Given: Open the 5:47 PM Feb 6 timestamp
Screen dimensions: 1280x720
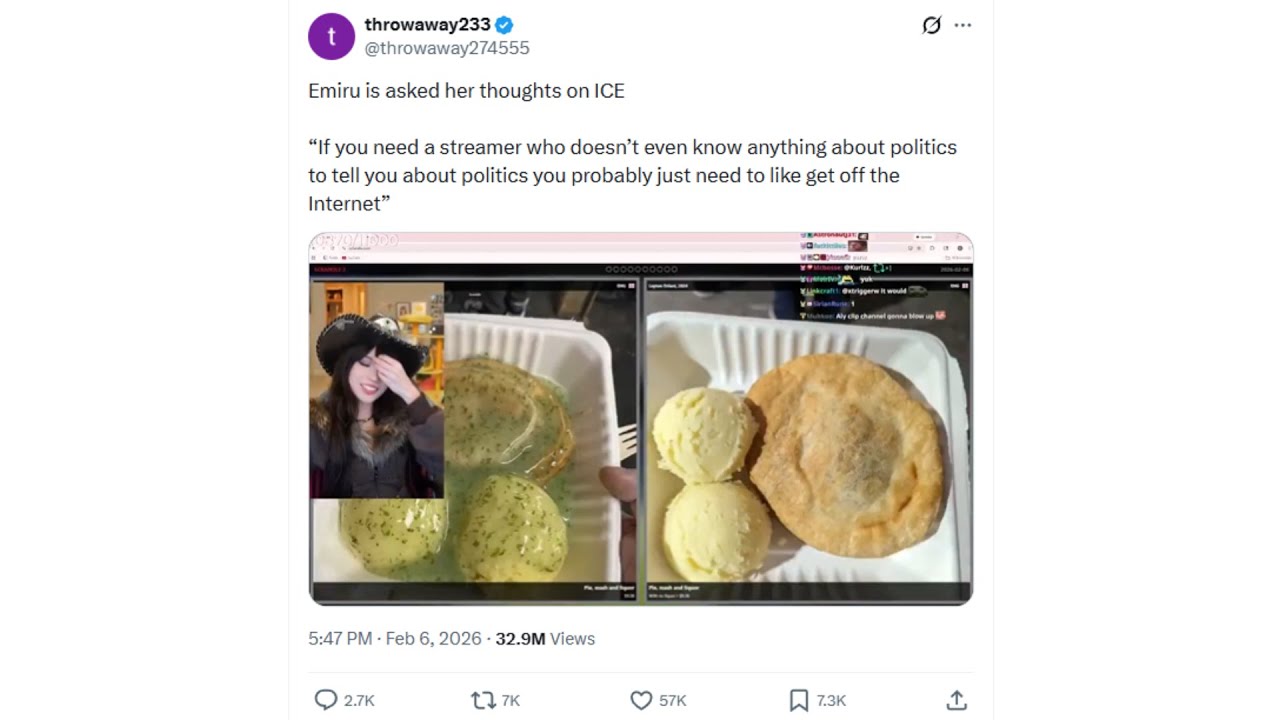Looking at the screenshot, I should [395, 638].
